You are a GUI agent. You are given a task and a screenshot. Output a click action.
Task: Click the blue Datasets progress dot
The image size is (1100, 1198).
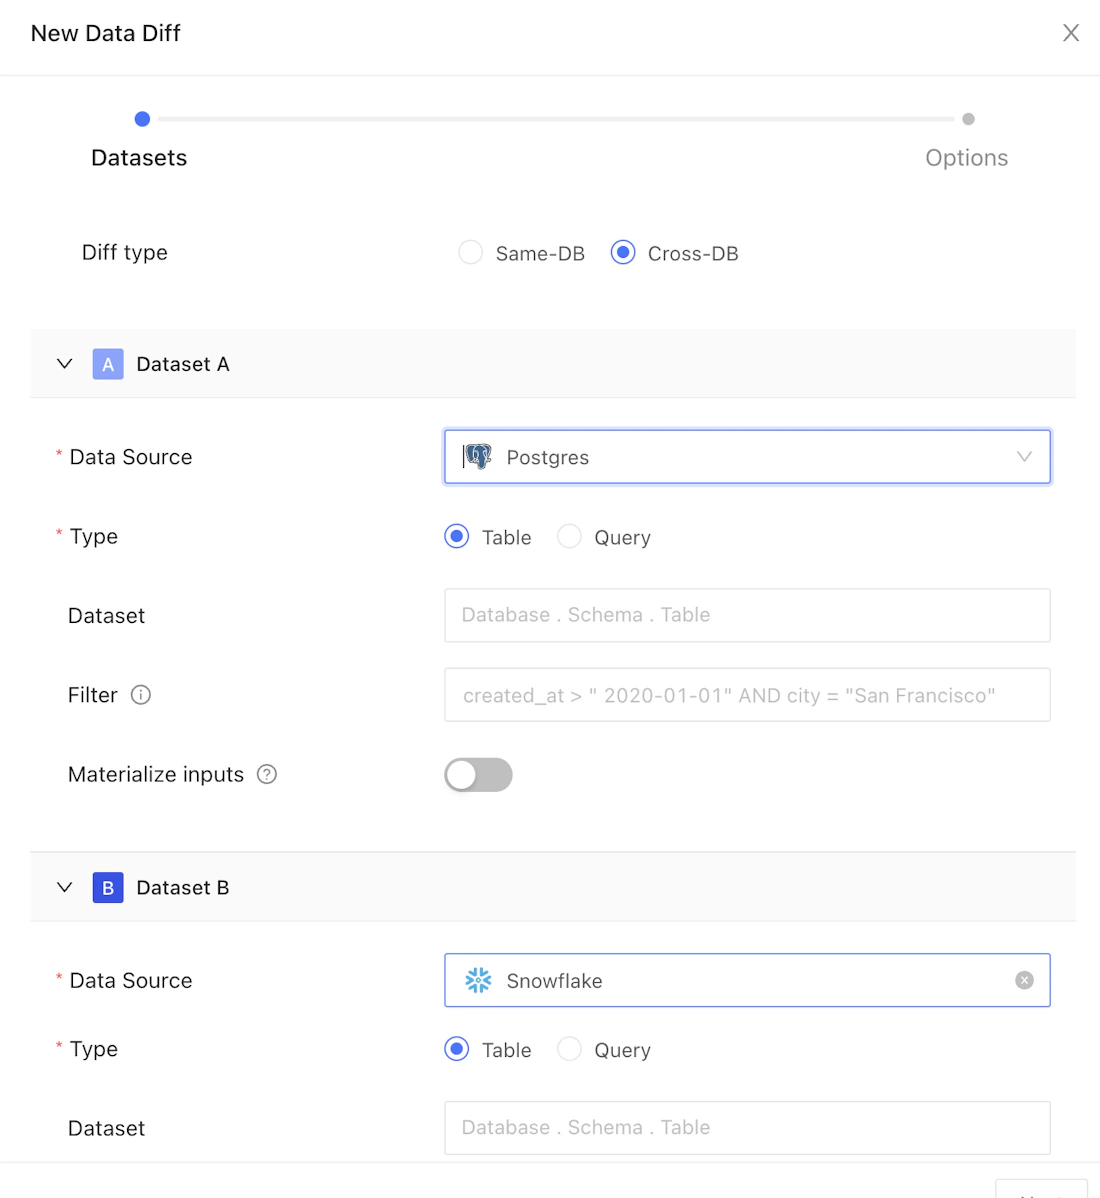coord(142,118)
